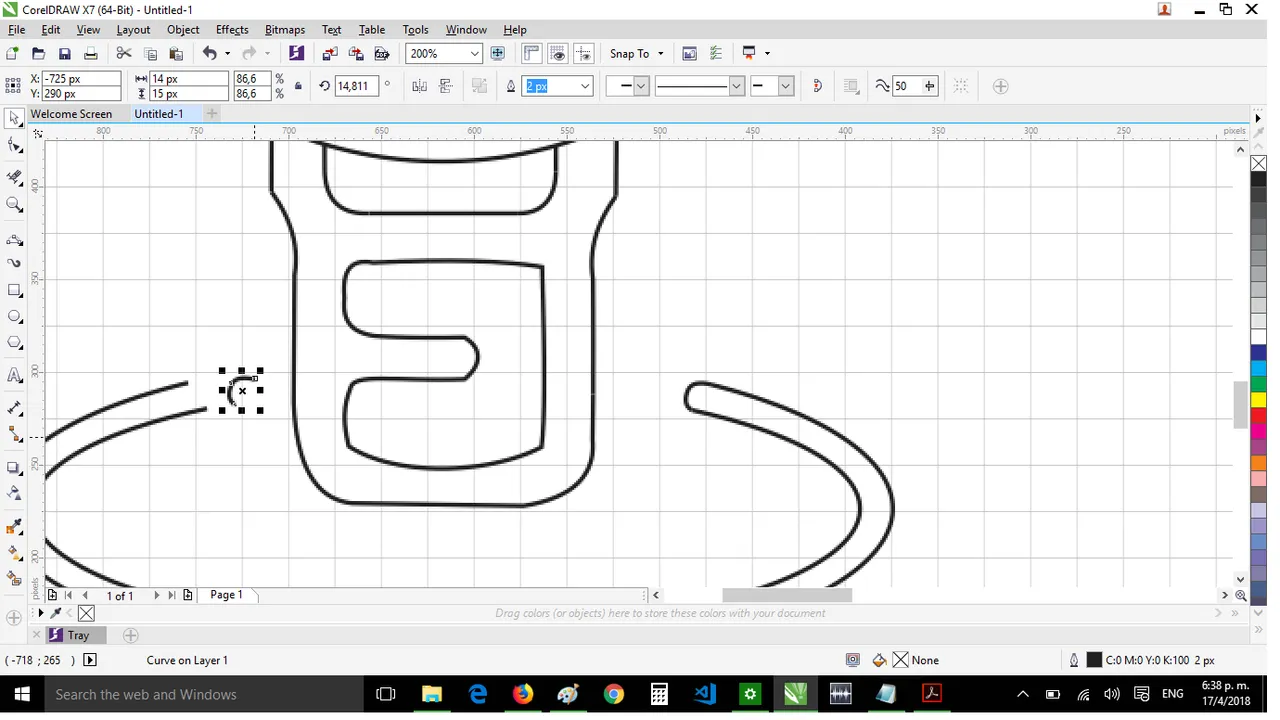Click the Cut scissors icon
1280x720 pixels.
124,54
